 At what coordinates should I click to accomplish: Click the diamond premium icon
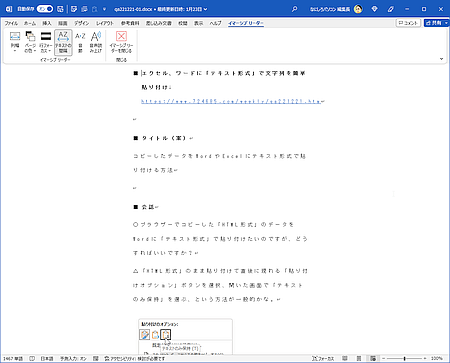374,9
